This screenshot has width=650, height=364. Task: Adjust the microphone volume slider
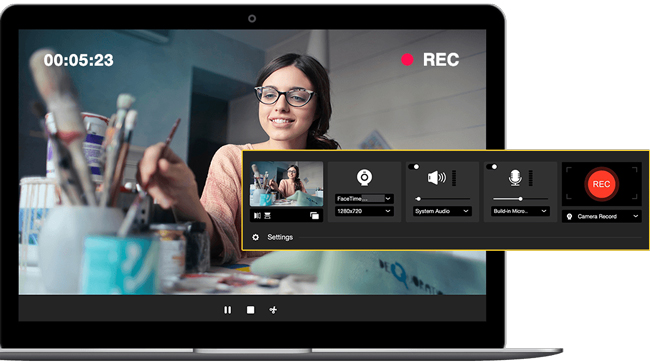point(520,199)
